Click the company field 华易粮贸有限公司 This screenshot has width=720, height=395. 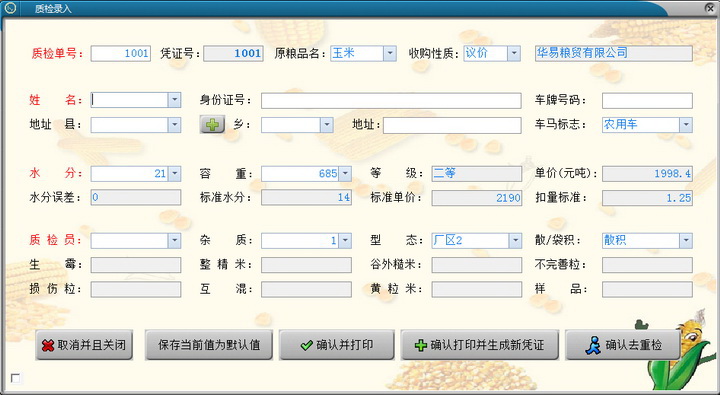coord(613,53)
